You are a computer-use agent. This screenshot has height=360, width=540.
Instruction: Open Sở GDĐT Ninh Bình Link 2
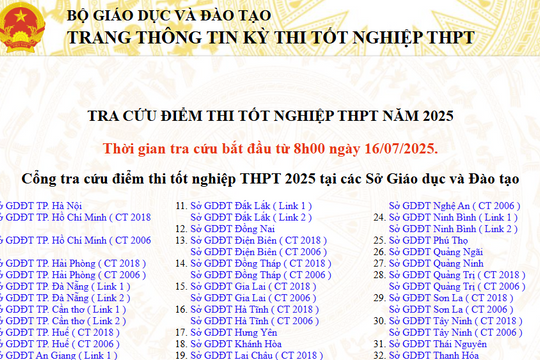point(453,229)
